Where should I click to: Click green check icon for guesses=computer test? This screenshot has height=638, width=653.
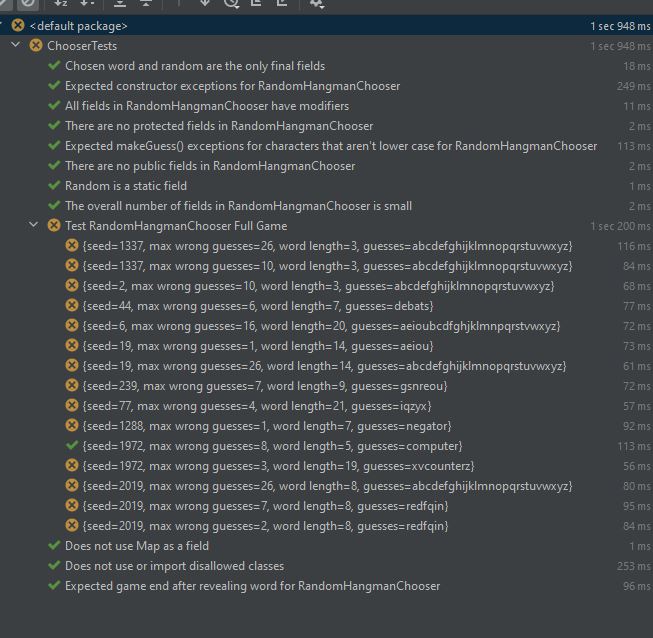point(71,446)
